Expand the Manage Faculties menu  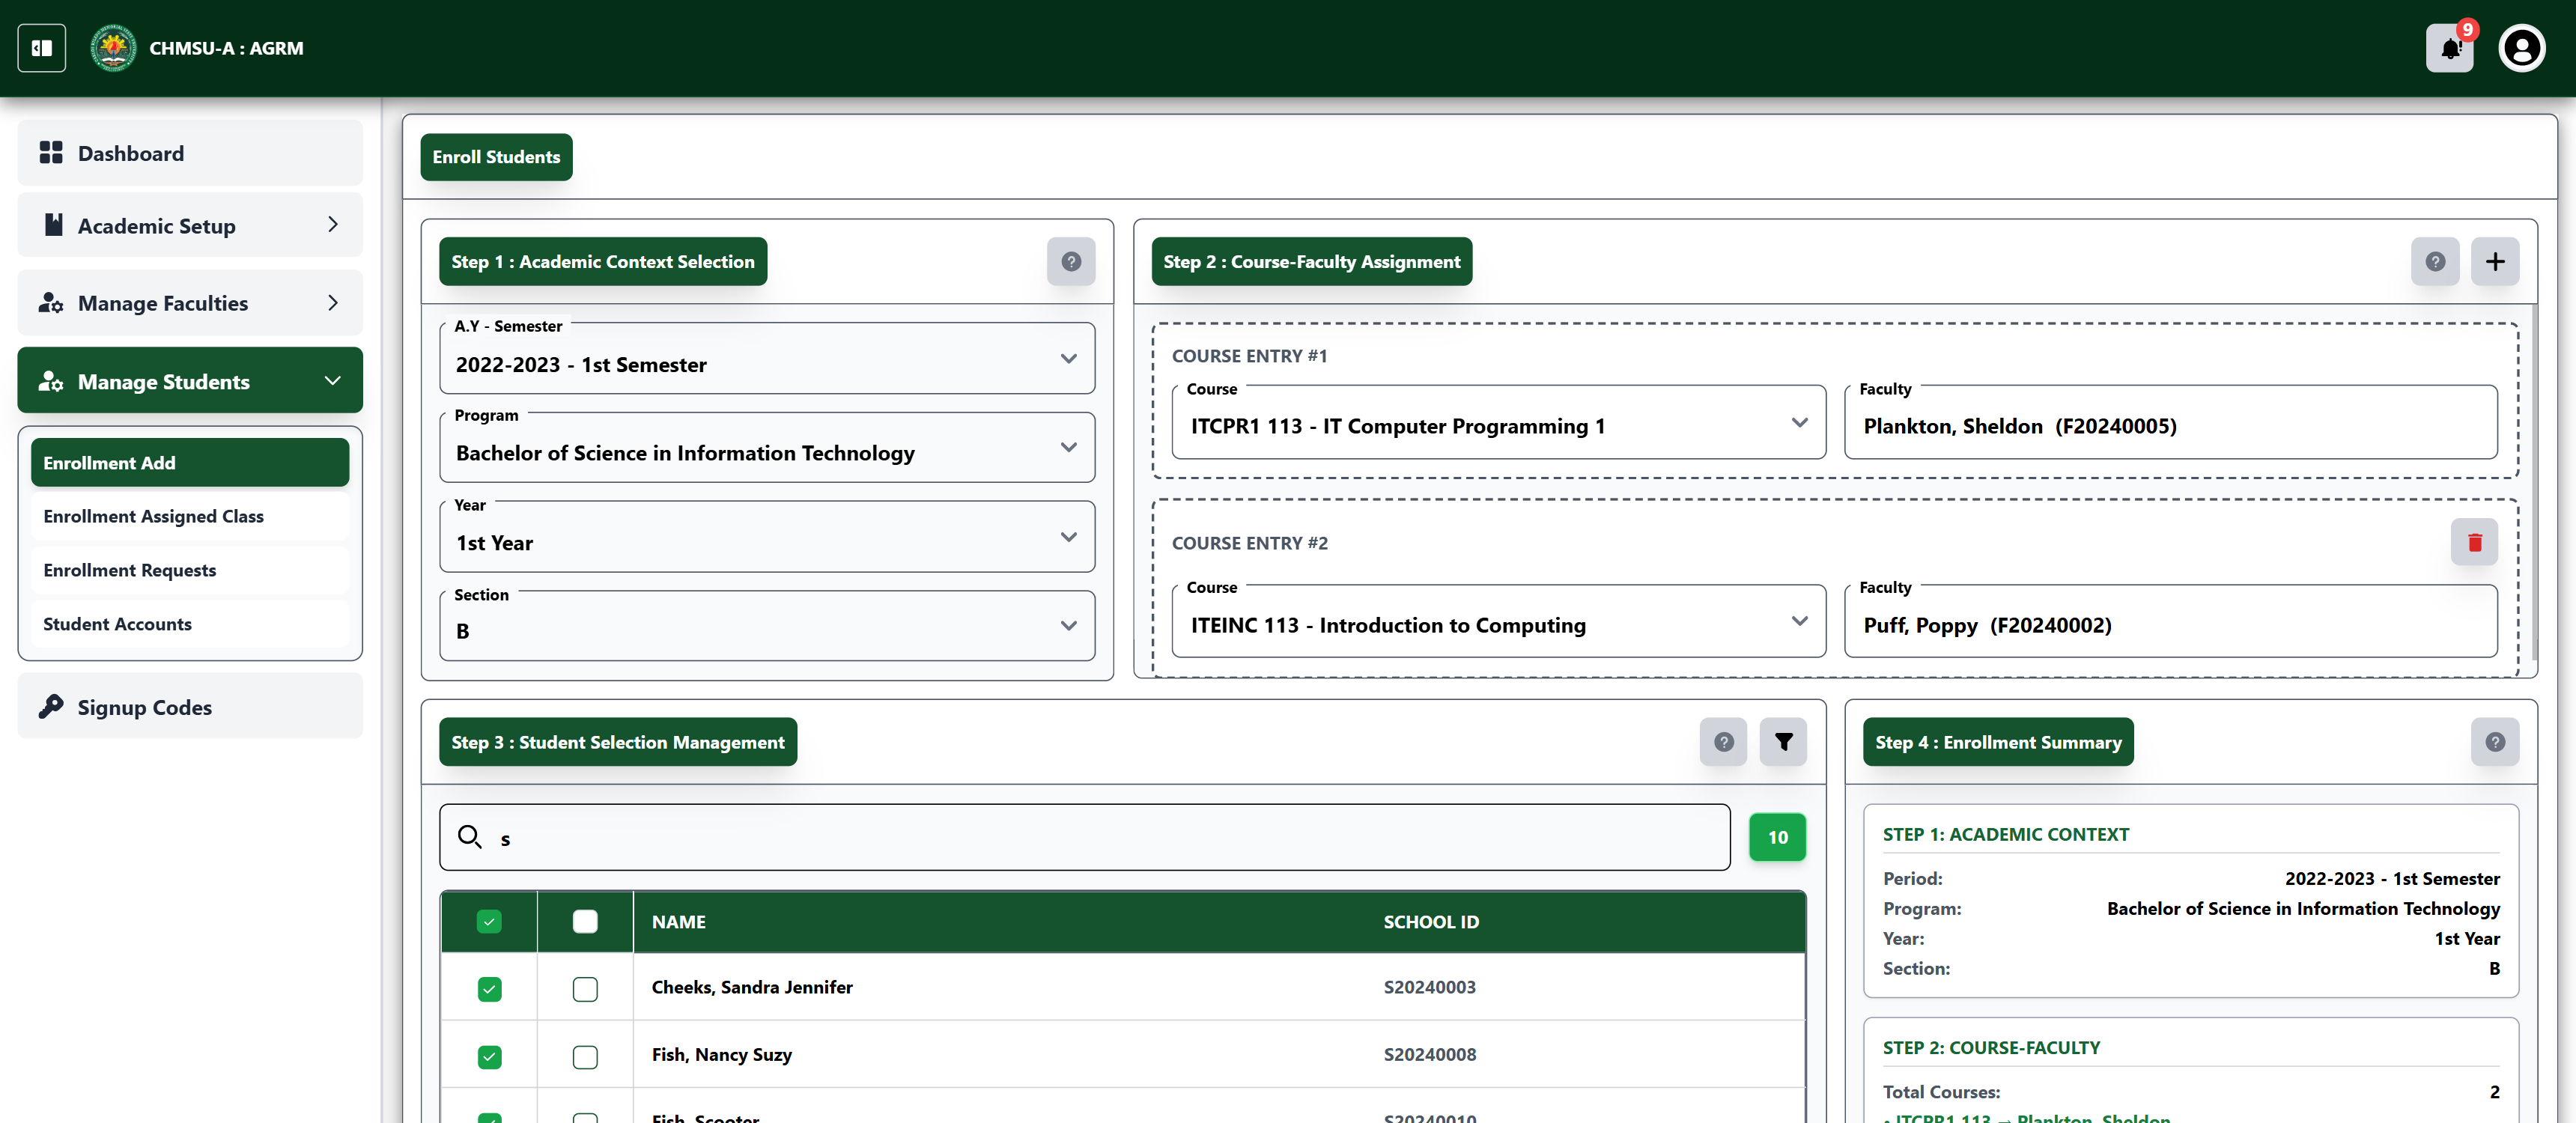click(x=190, y=303)
